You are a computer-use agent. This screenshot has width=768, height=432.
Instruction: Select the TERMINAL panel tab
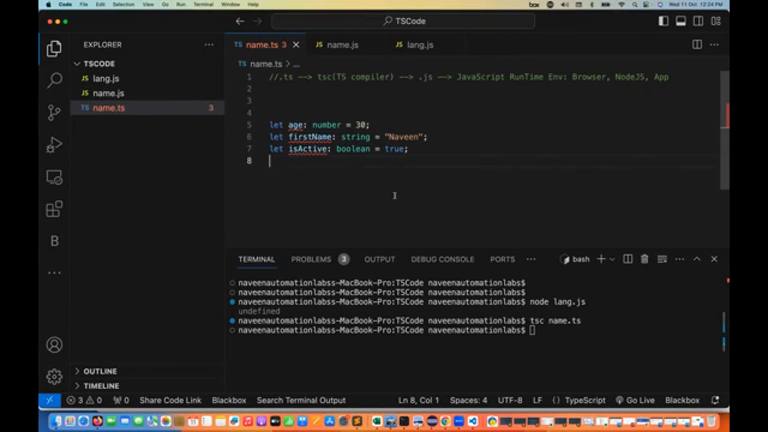click(257, 259)
